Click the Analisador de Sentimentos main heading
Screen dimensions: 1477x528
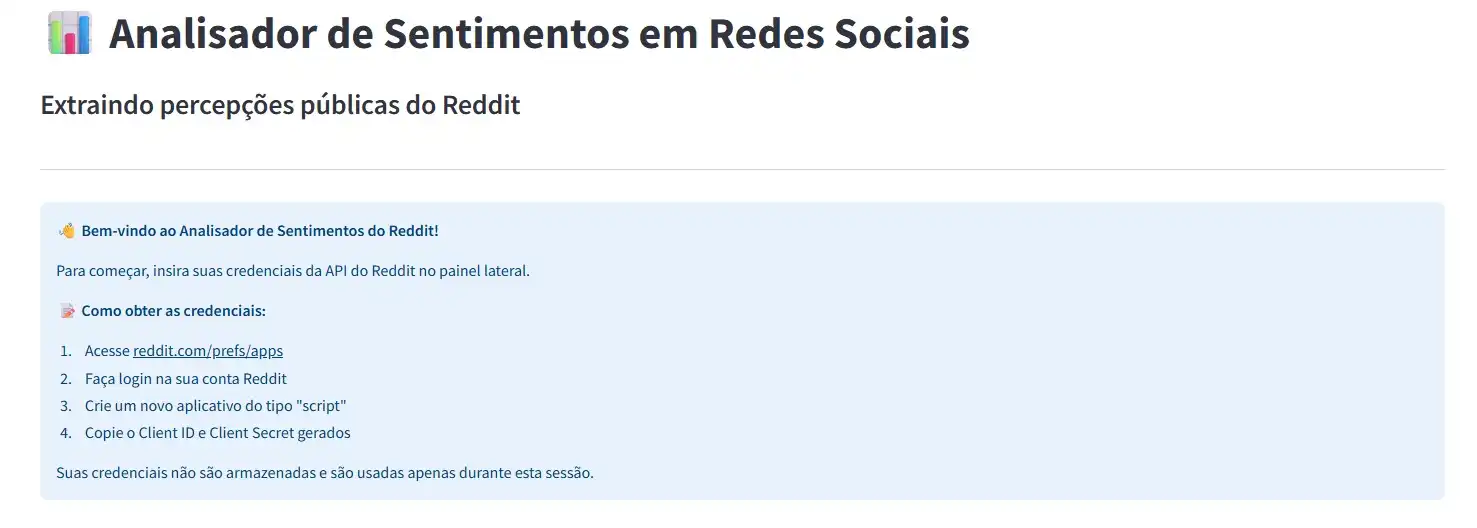coord(539,33)
